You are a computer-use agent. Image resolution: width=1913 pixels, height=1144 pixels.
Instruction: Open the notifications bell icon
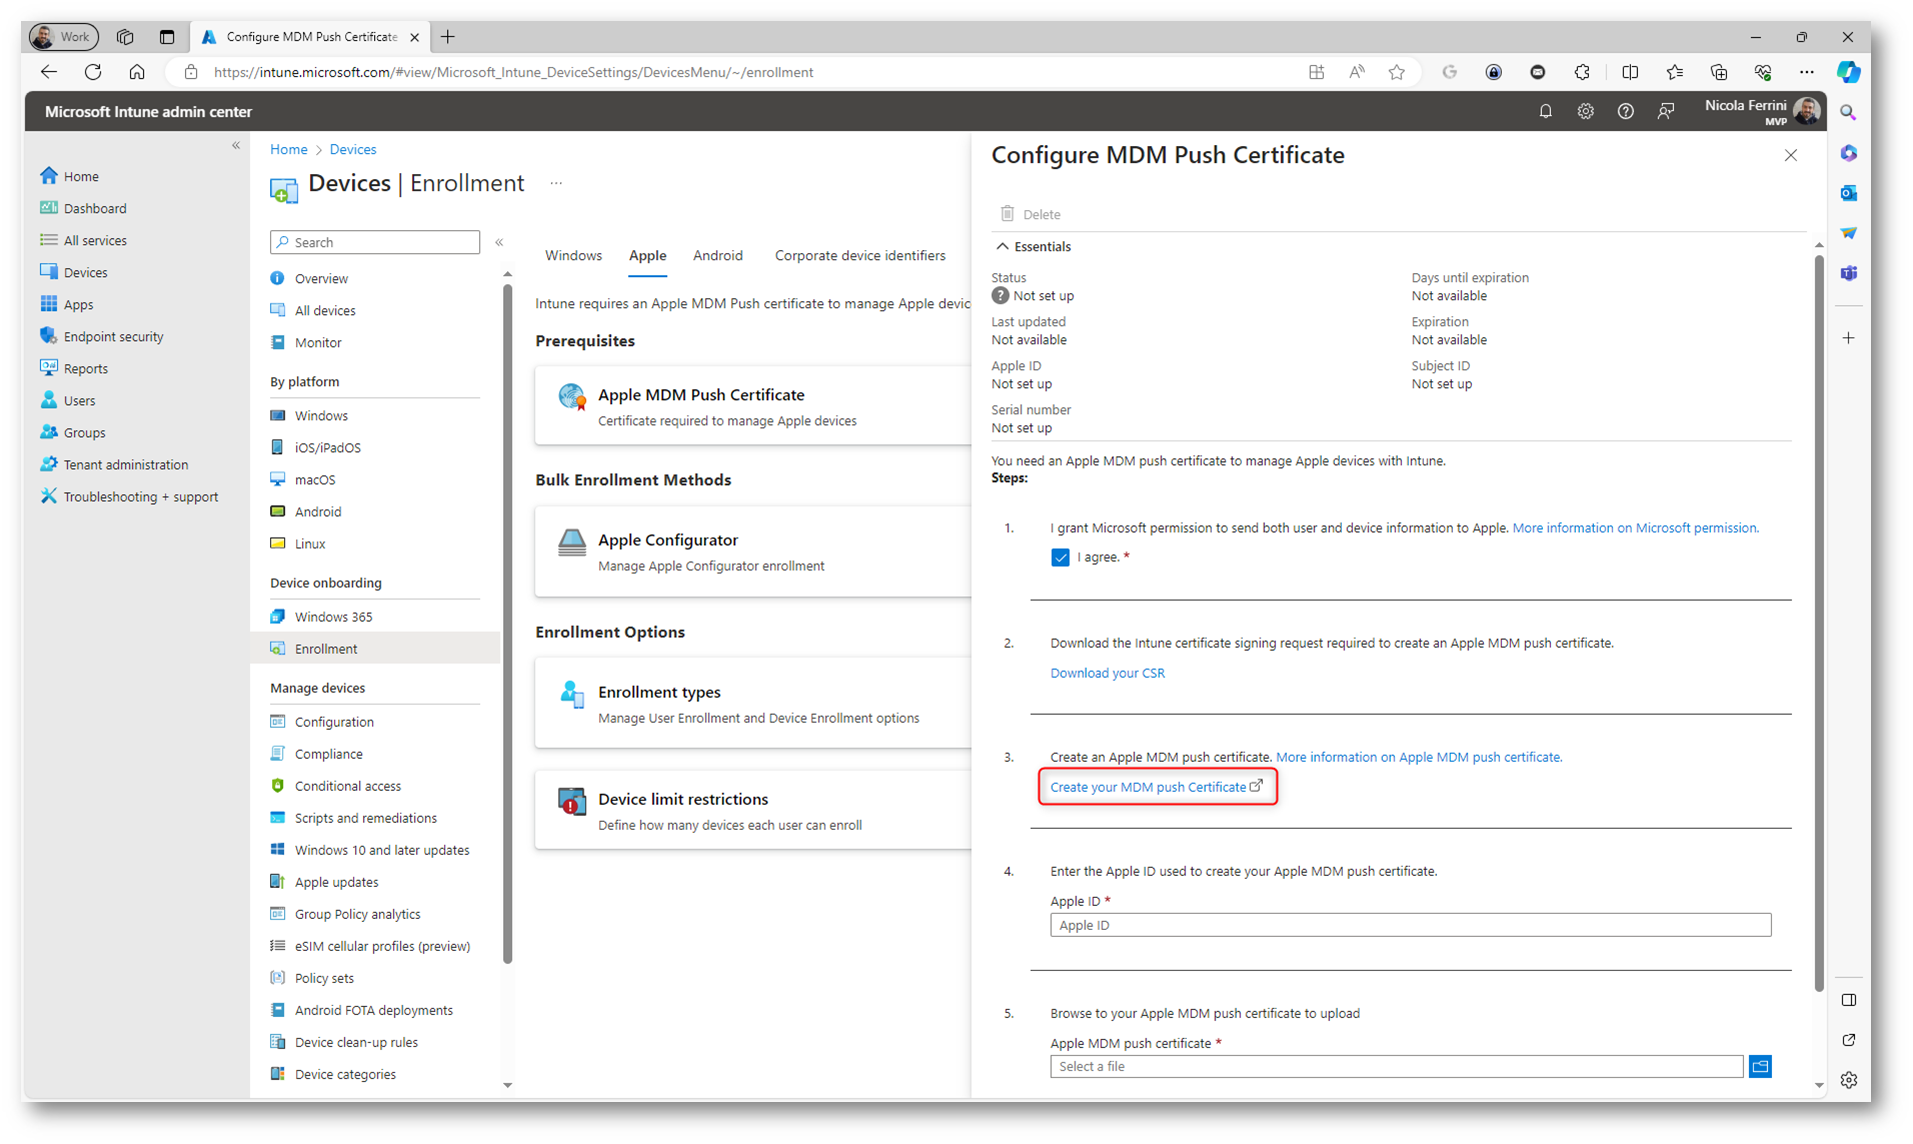click(x=1545, y=112)
